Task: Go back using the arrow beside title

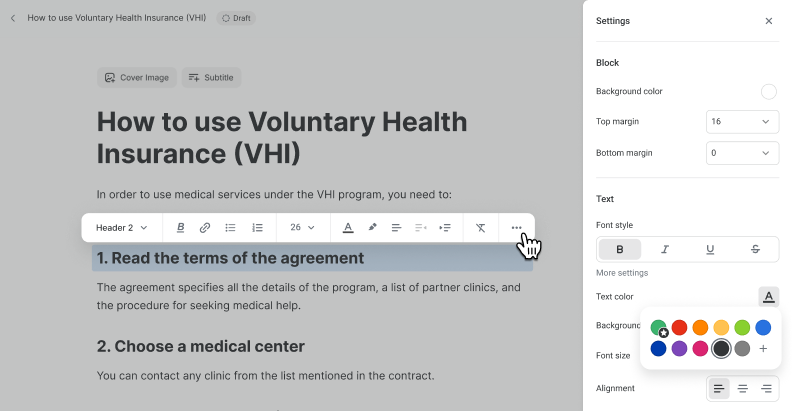Action: (13, 18)
